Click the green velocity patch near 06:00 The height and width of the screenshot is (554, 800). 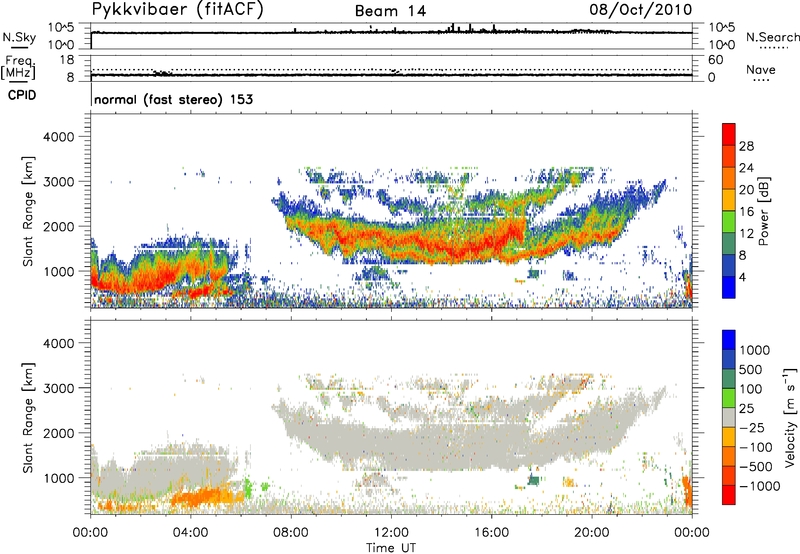248,488
